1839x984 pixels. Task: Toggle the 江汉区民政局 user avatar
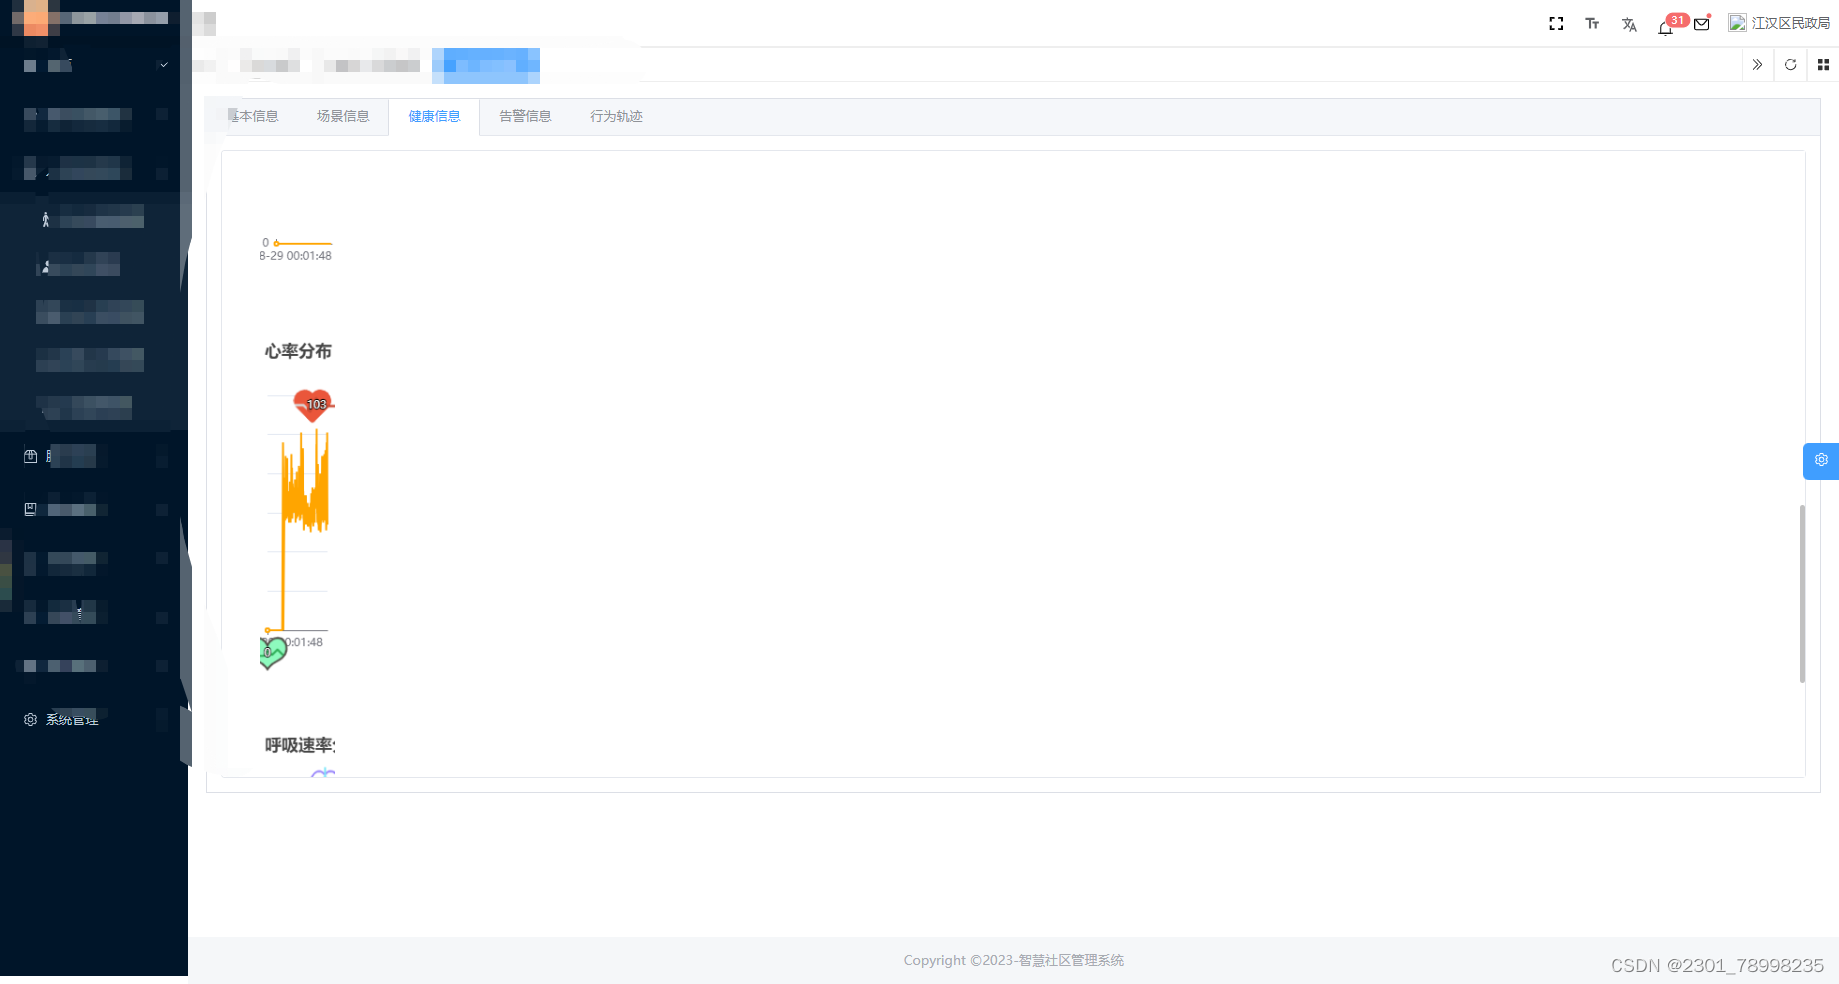click(x=1738, y=21)
